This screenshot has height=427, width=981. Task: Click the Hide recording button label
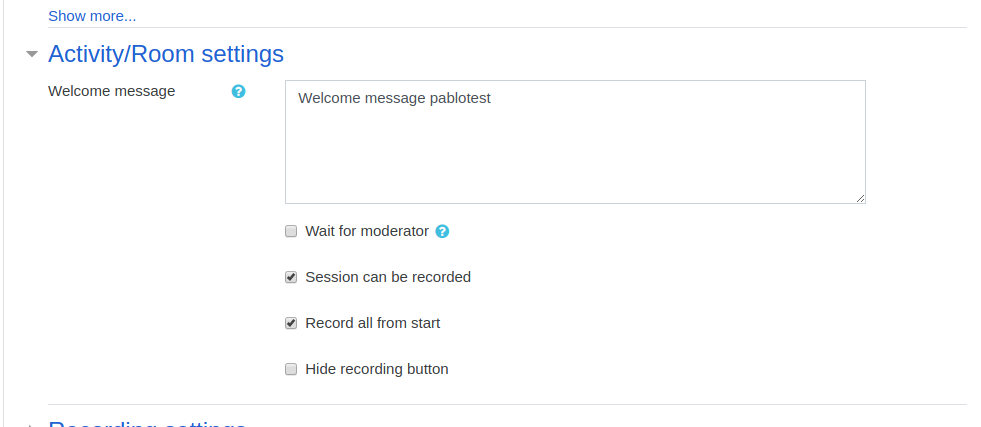point(377,369)
